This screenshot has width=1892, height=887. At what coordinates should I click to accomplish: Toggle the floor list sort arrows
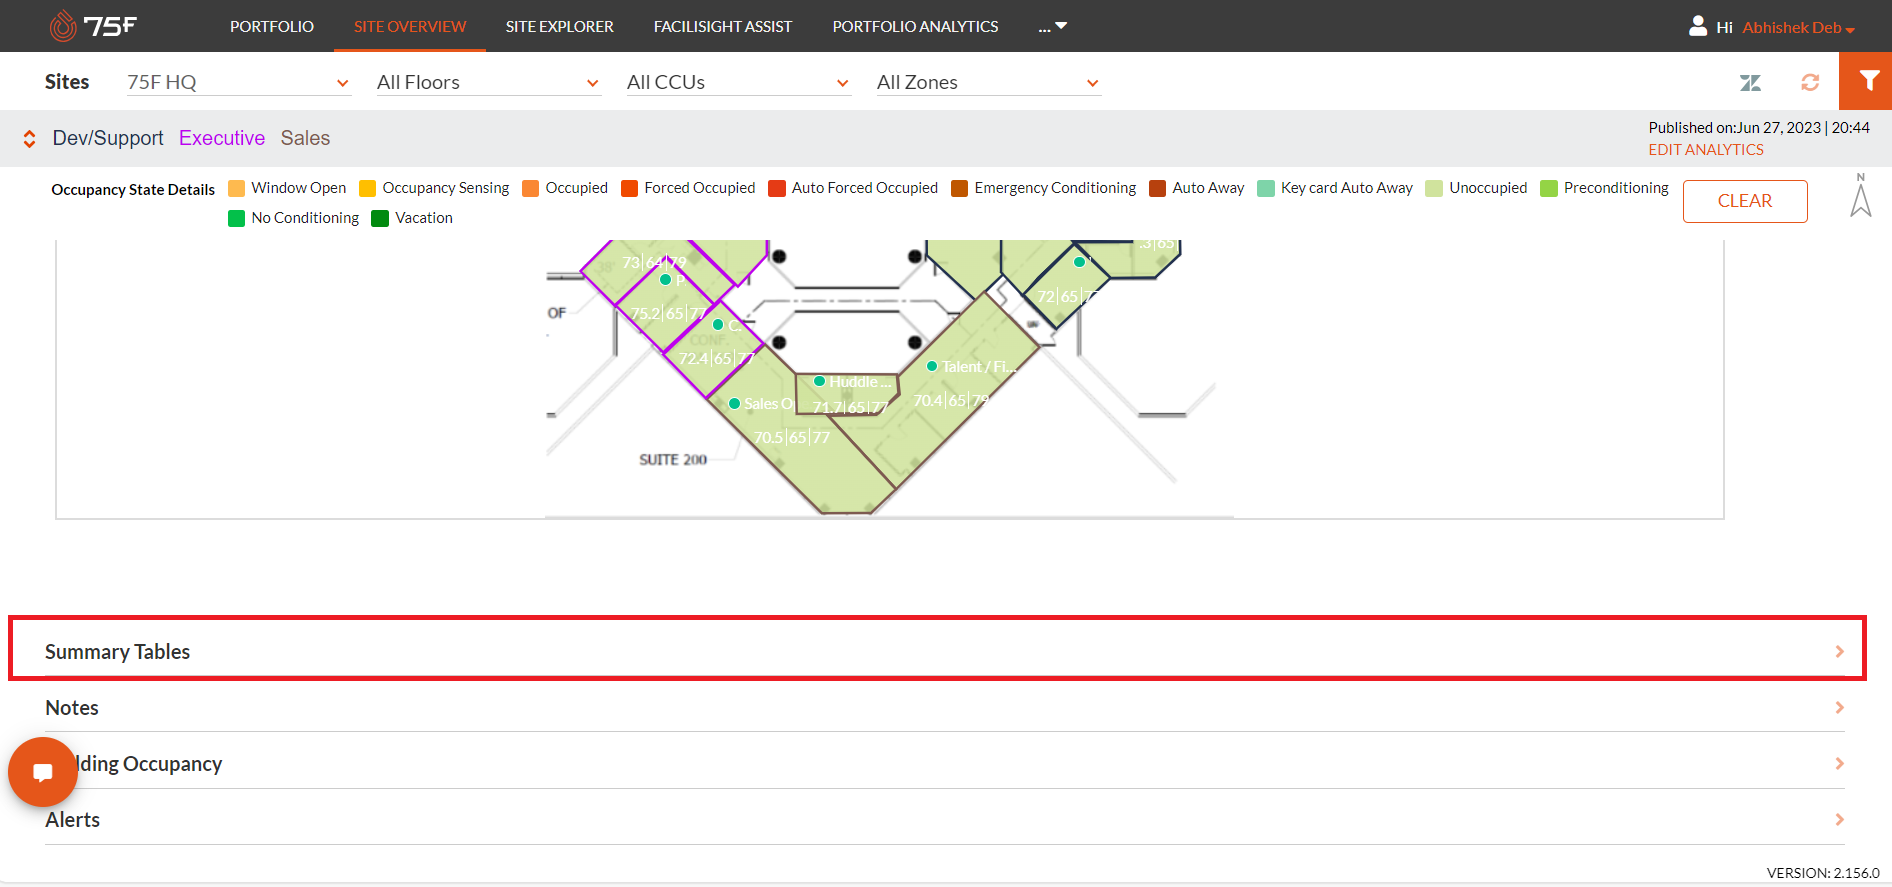[x=30, y=139]
